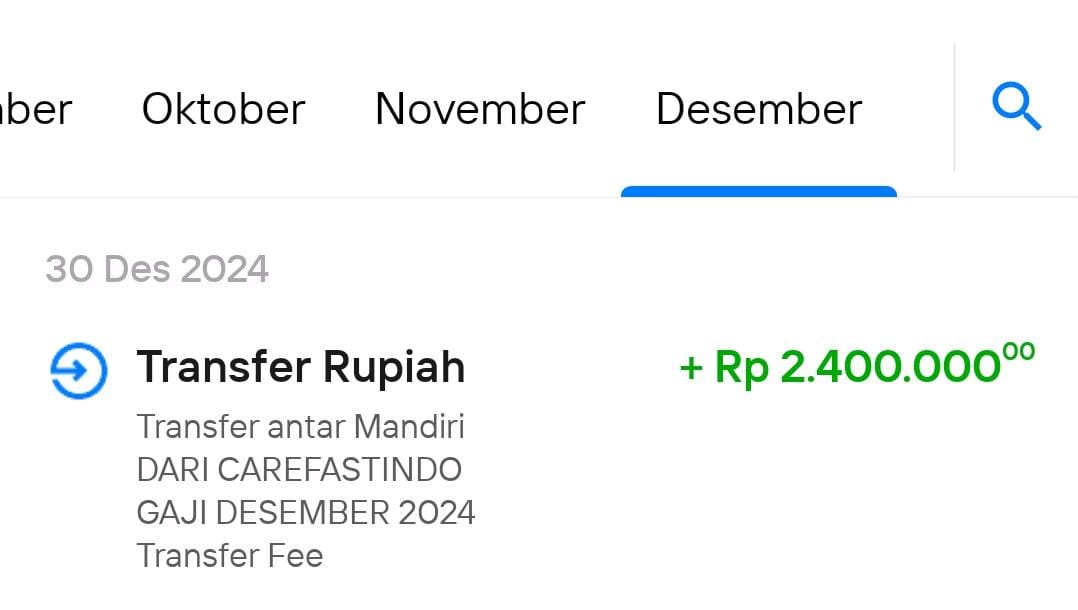Select the November month tab
Viewport: 1078px width, 610px height.
(480, 109)
